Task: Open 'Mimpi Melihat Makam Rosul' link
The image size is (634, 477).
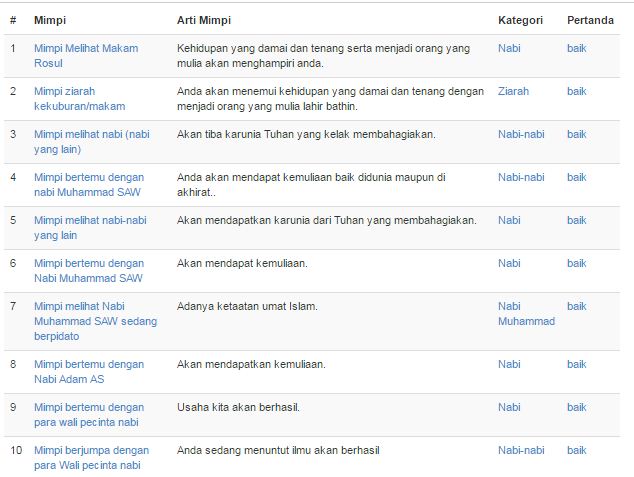Action: (x=86, y=56)
